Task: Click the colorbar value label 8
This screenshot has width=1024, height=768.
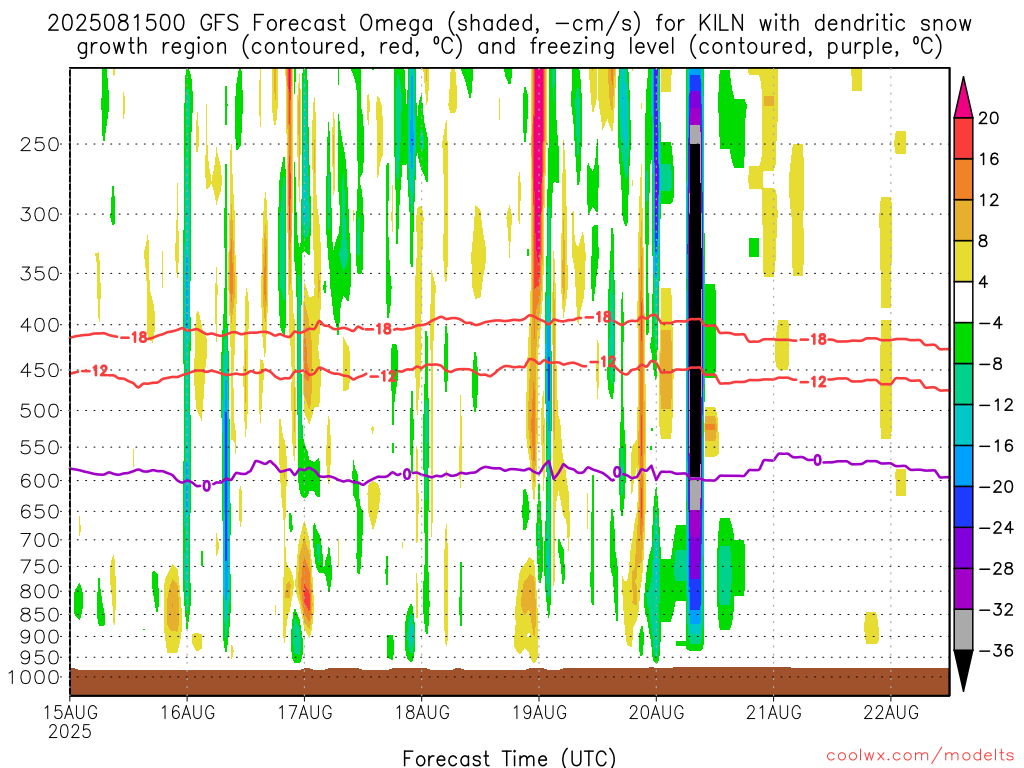Action: point(984,242)
